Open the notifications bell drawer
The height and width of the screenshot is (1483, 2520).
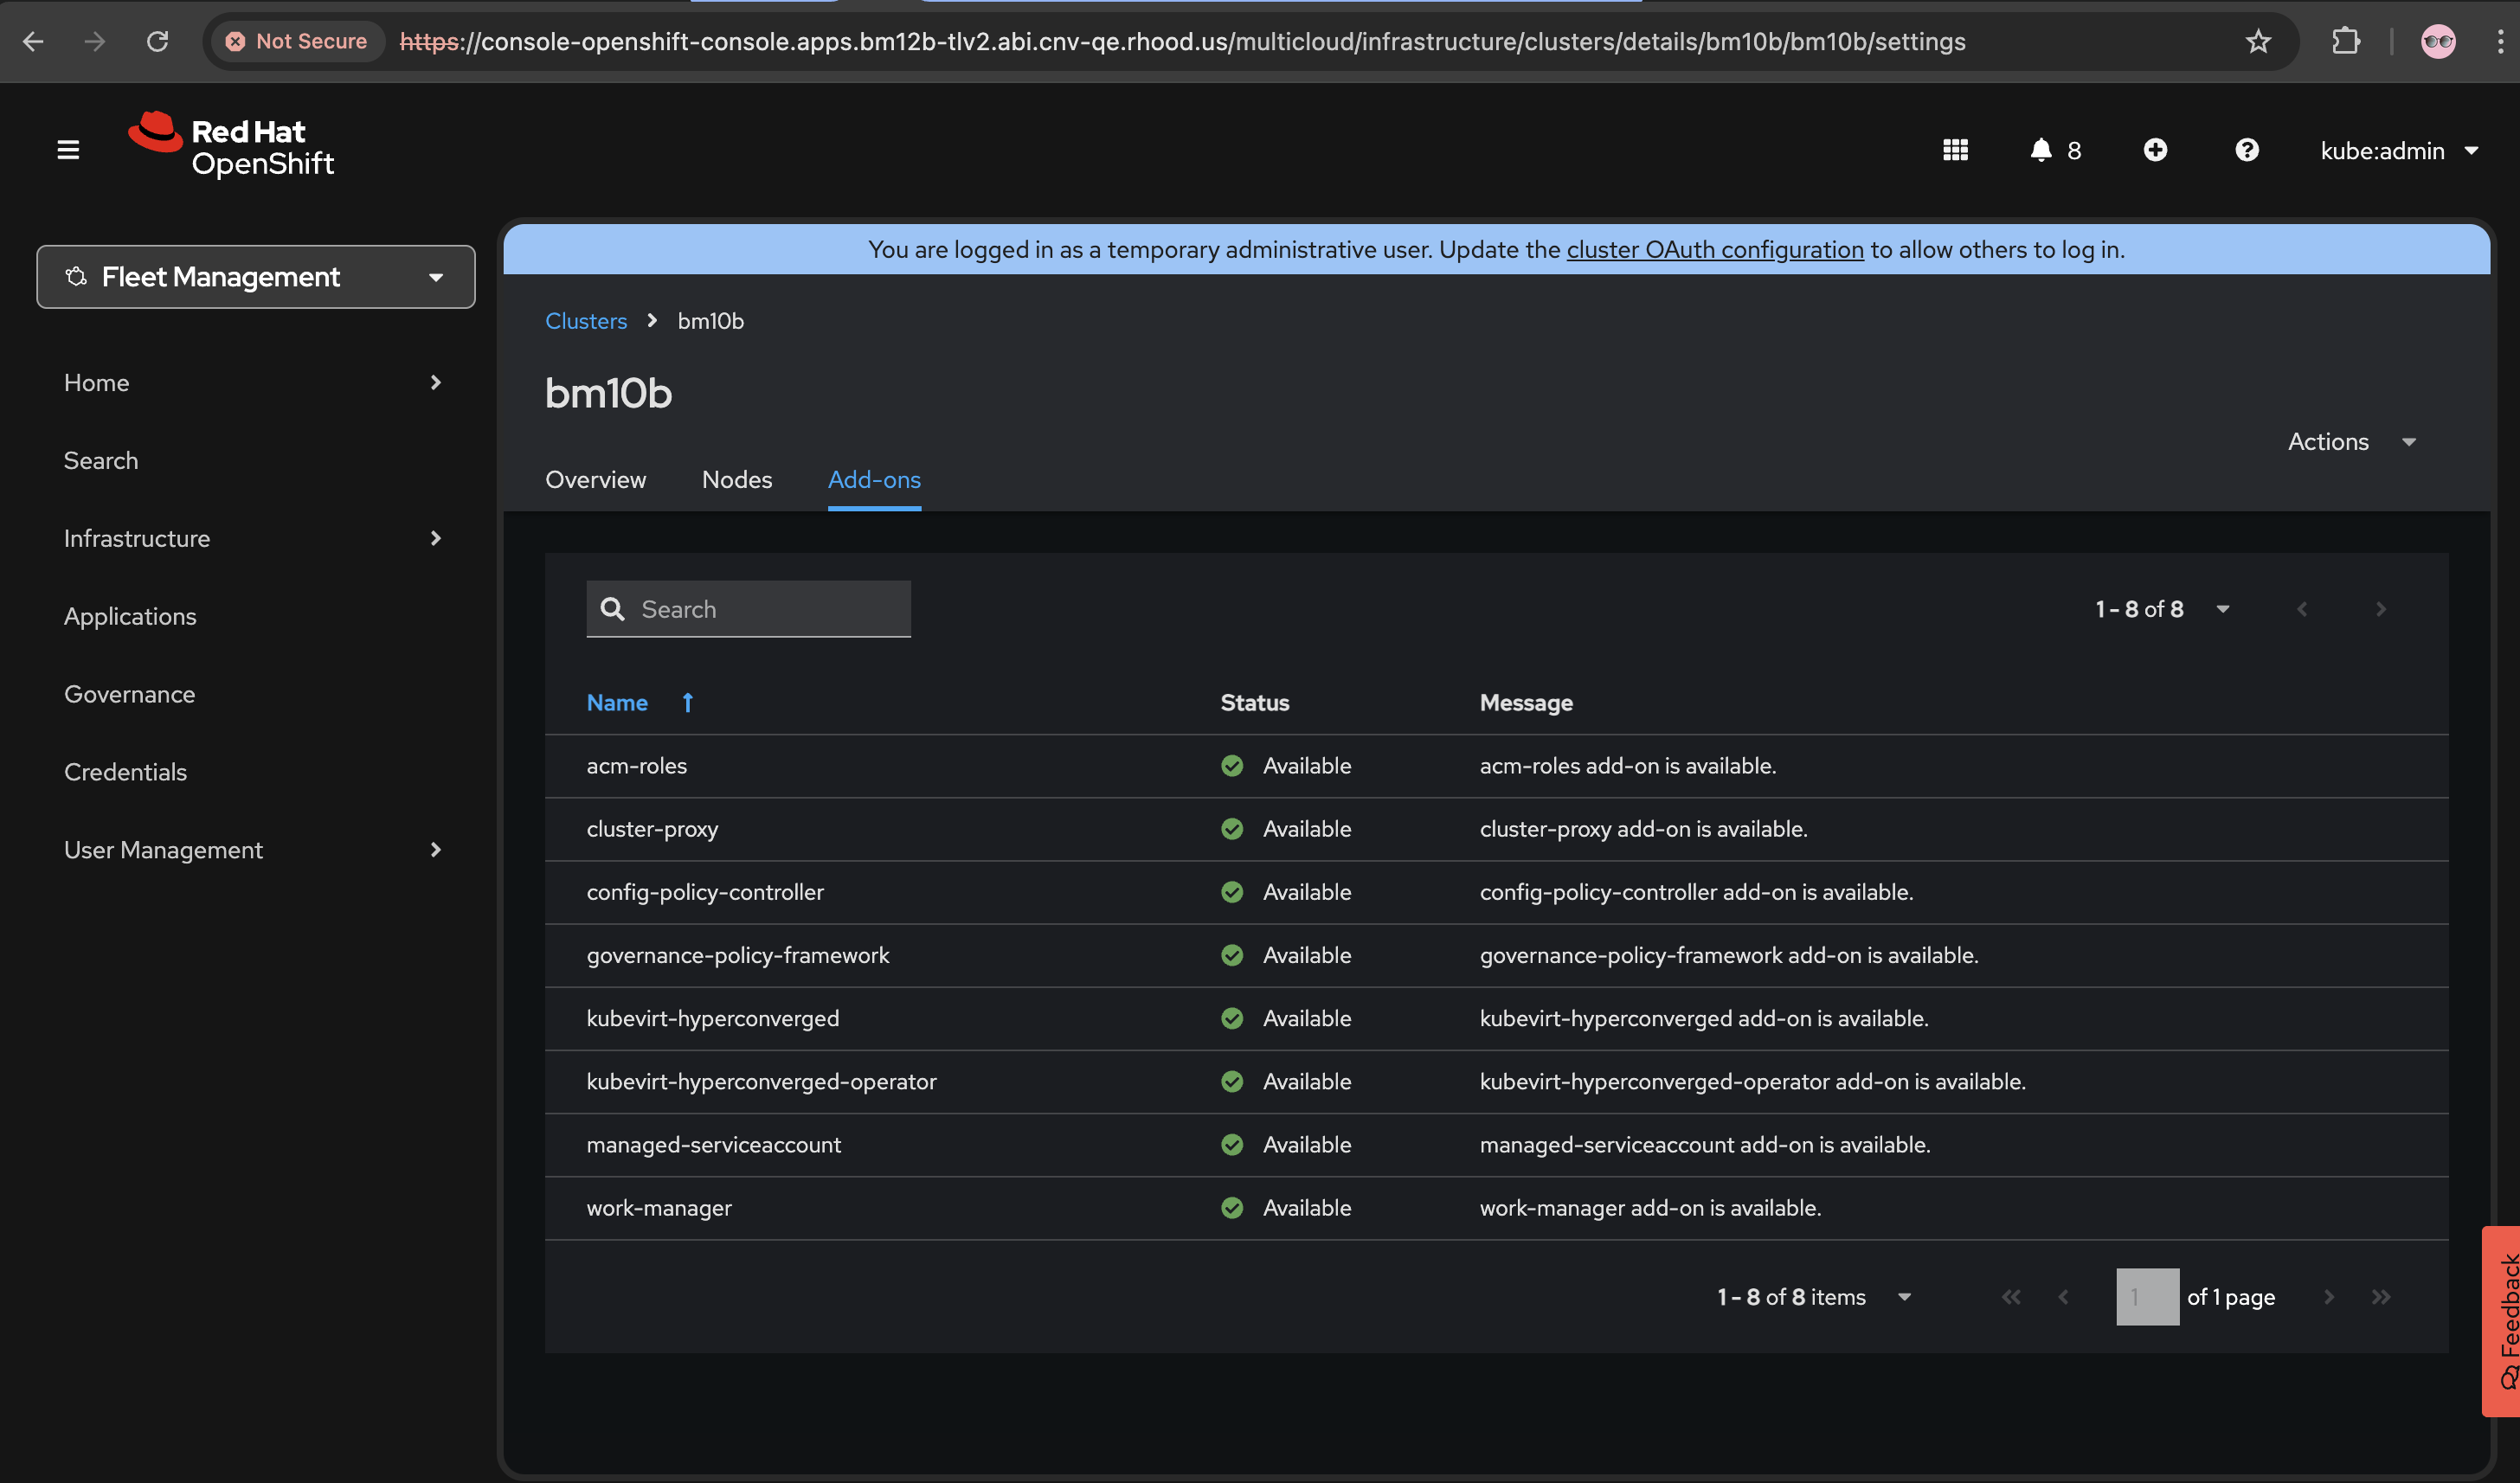[2053, 150]
